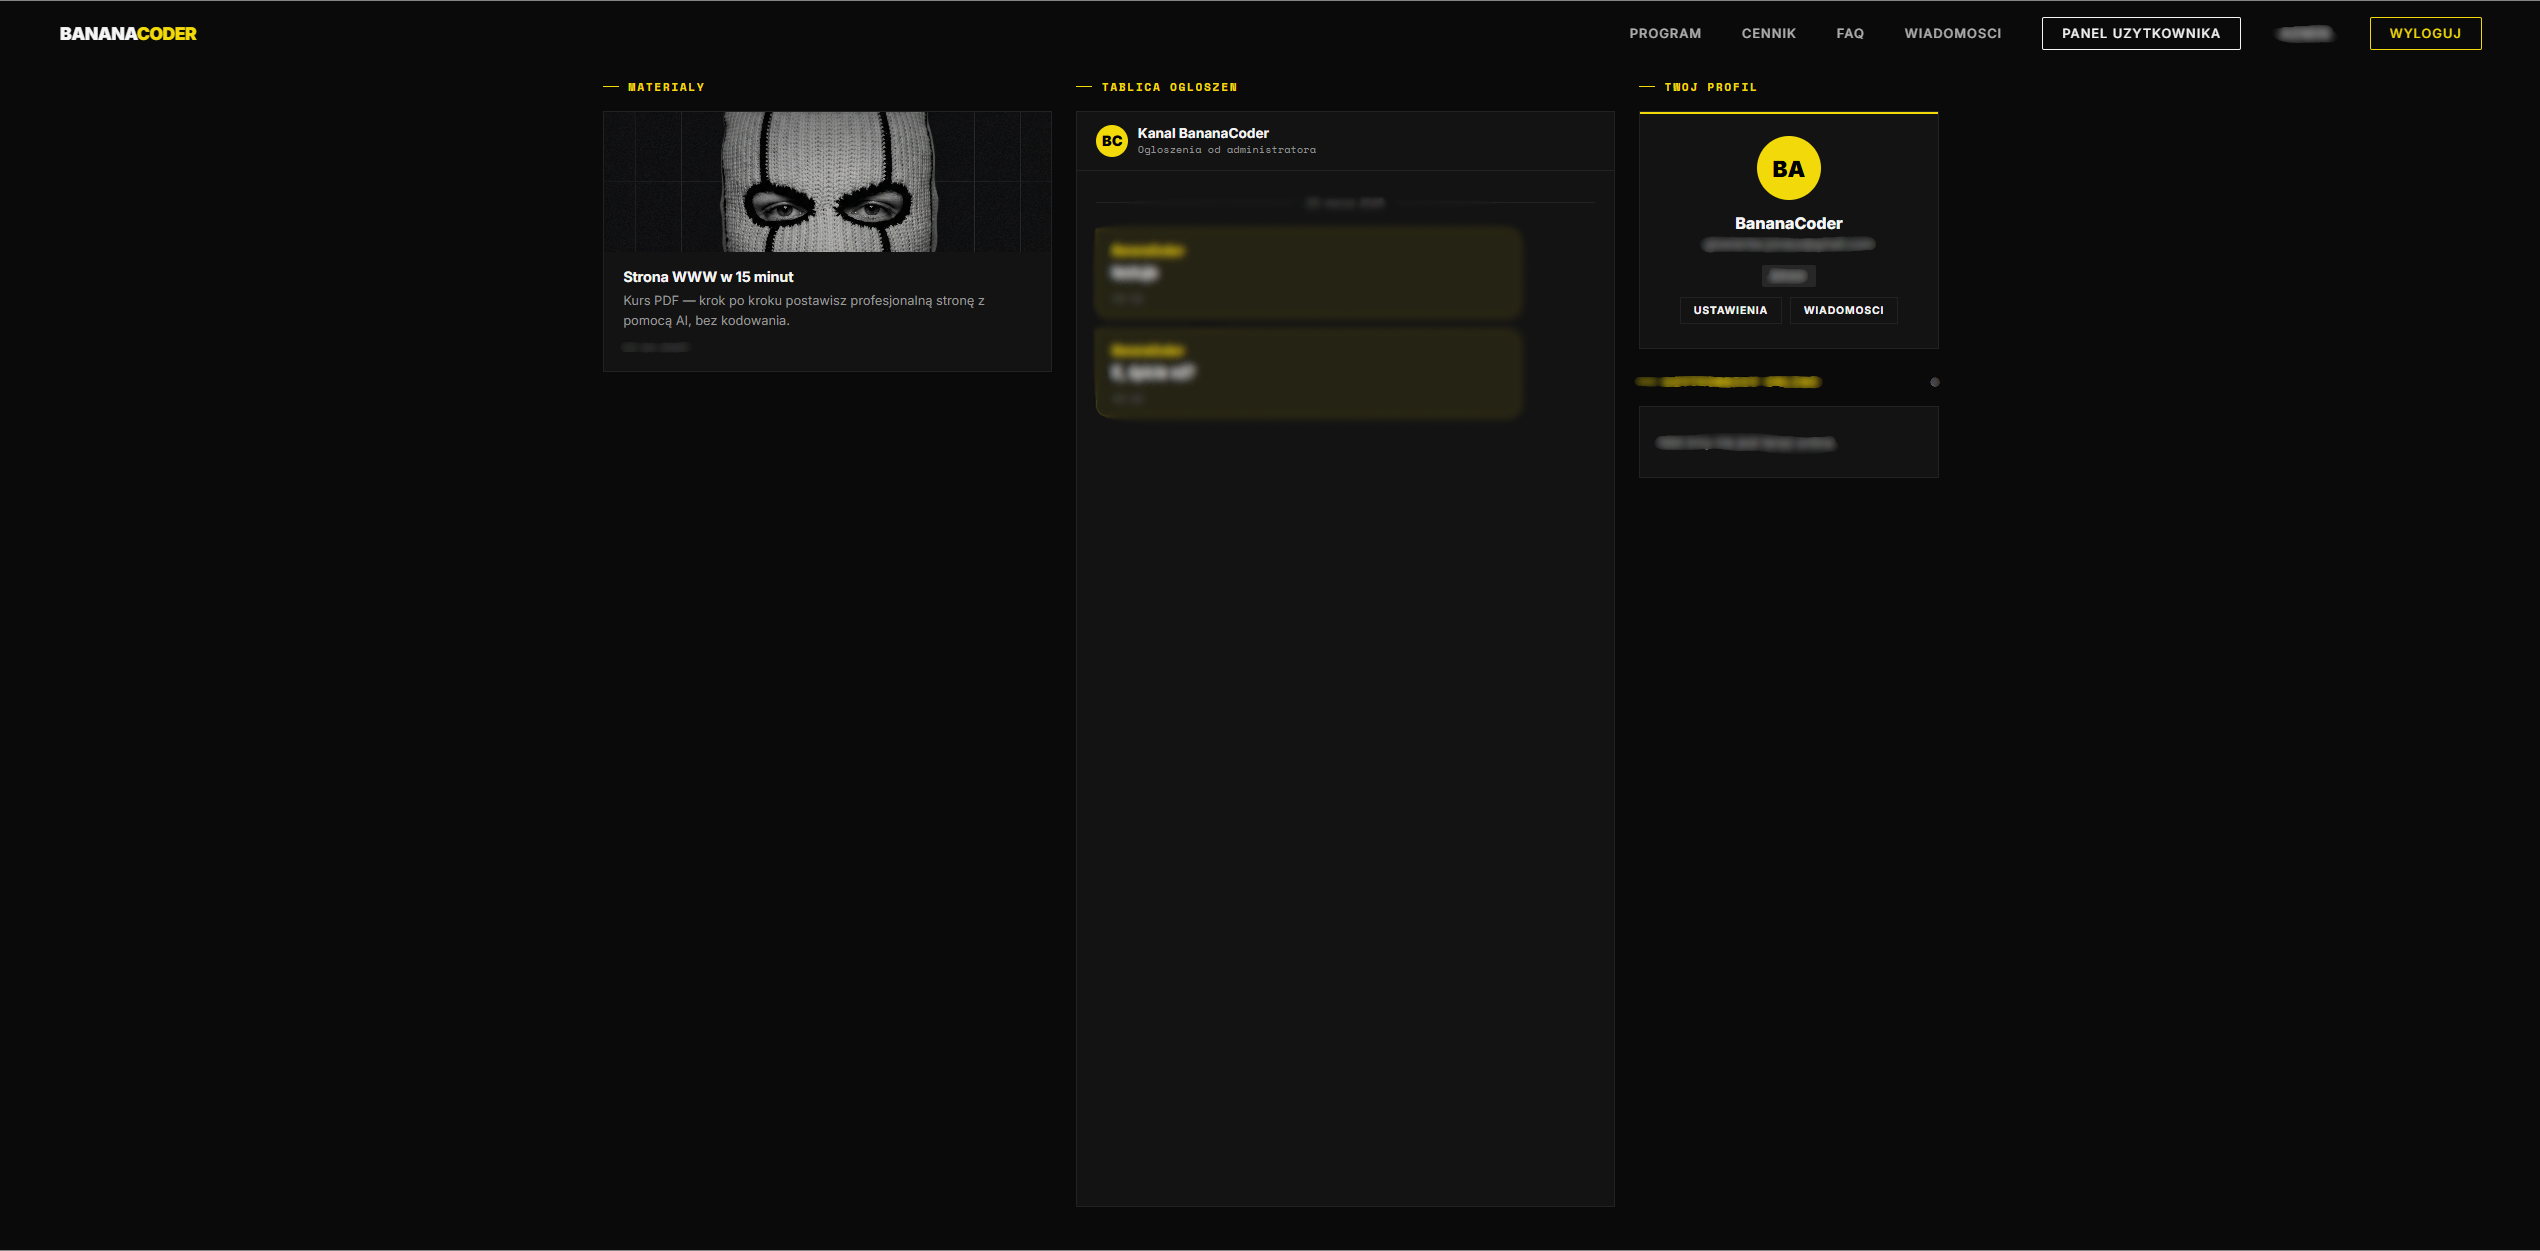Screen dimensions: 2540x1251
Task: Open USTAWIENIA in the profile card
Action: pyautogui.click(x=1729, y=310)
